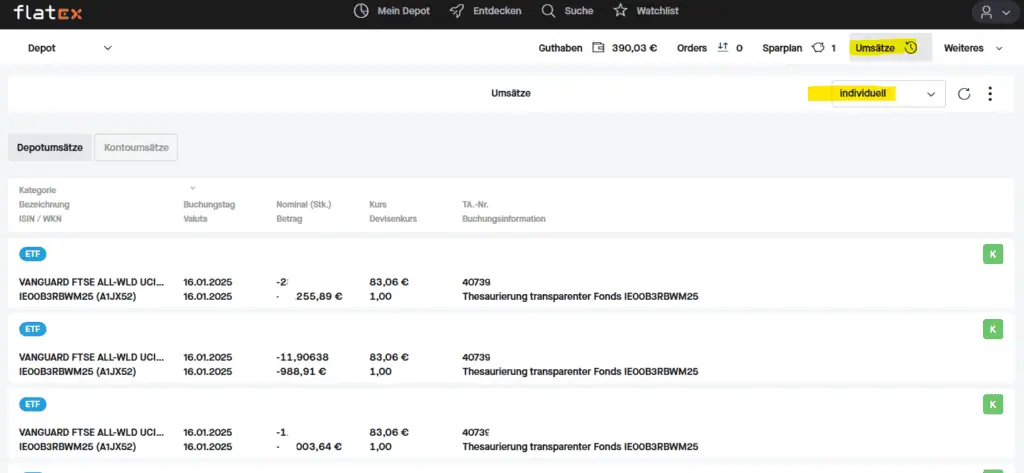This screenshot has width=1024, height=473.
Task: Click the Devisenkurs column header
Action: 392,219
